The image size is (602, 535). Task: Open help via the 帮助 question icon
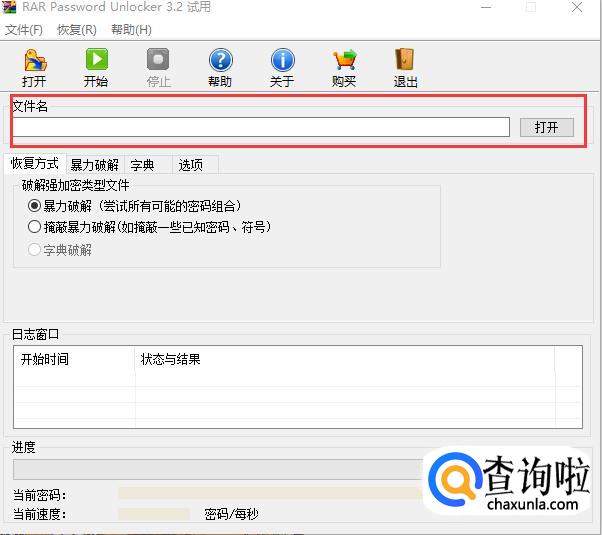220,60
